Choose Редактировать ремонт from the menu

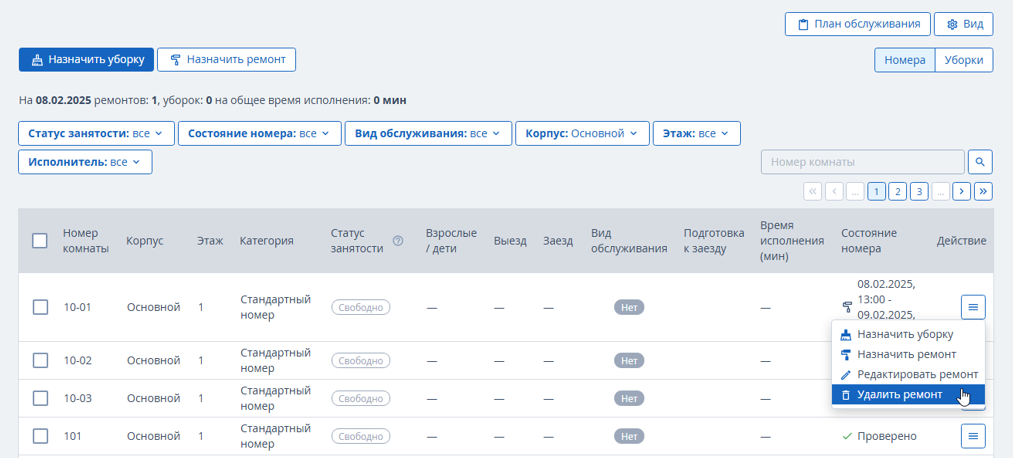908,375
